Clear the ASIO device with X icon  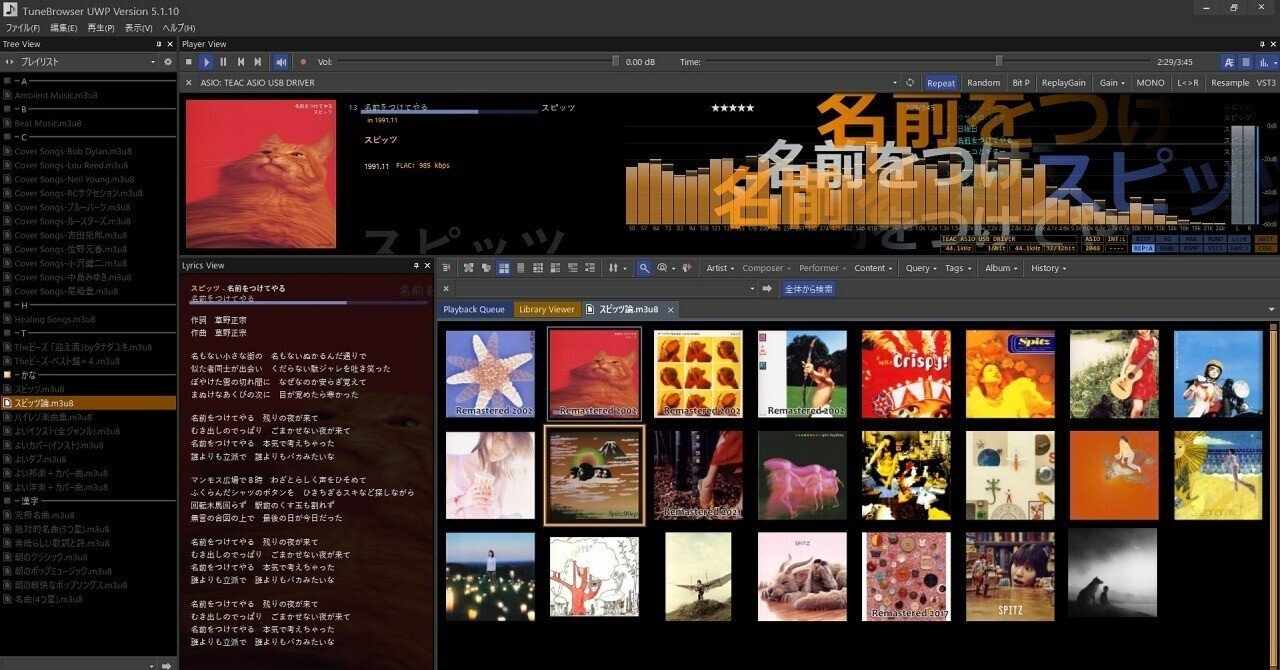pyautogui.click(x=189, y=83)
